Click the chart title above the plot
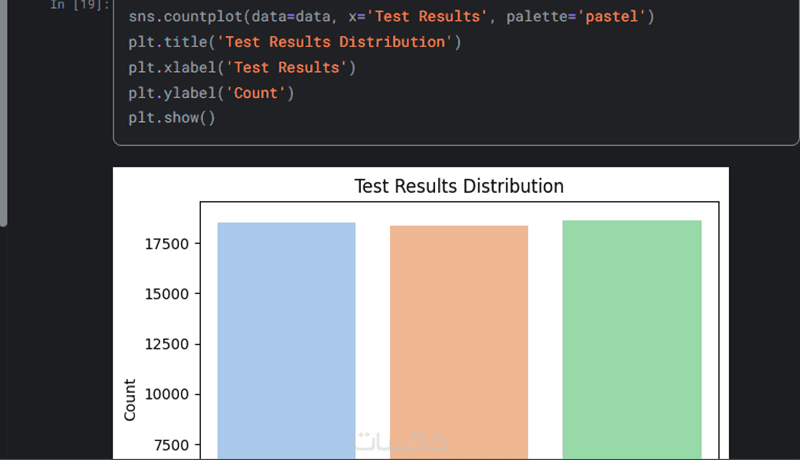Viewport: 800px width, 460px height. [x=459, y=187]
